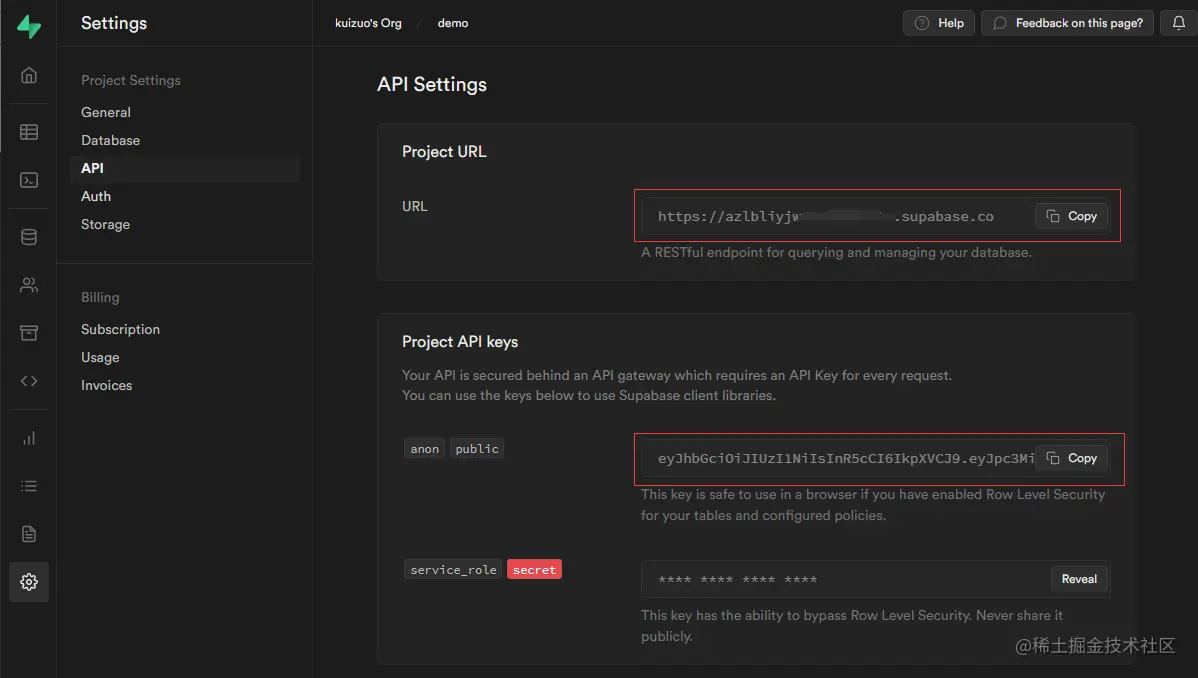Select API in Project Settings
This screenshot has width=1198, height=678.
(184, 168)
